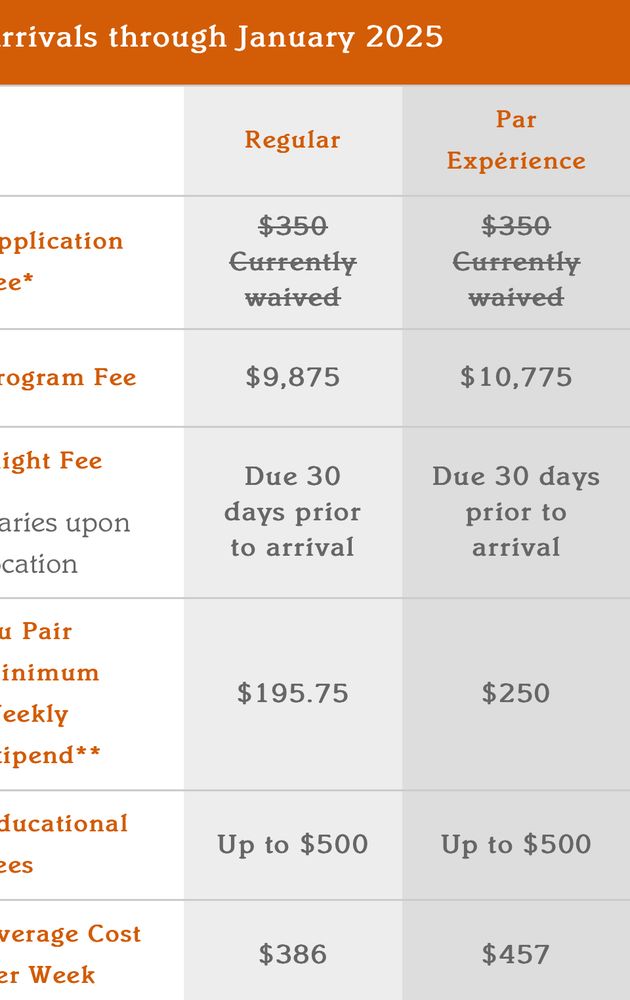The image size is (630, 1000).
Task: Click the Regular flight fee due text
Action: [x=293, y=511]
